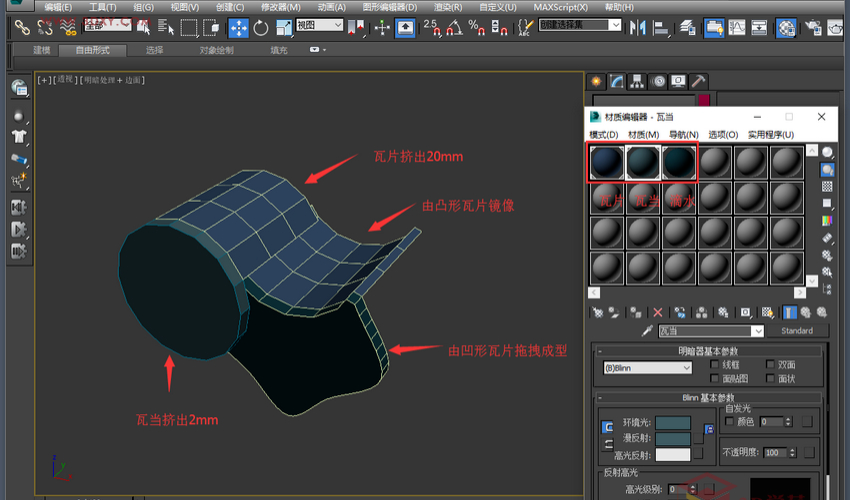Activate the Select and Rotate tool

point(261,27)
